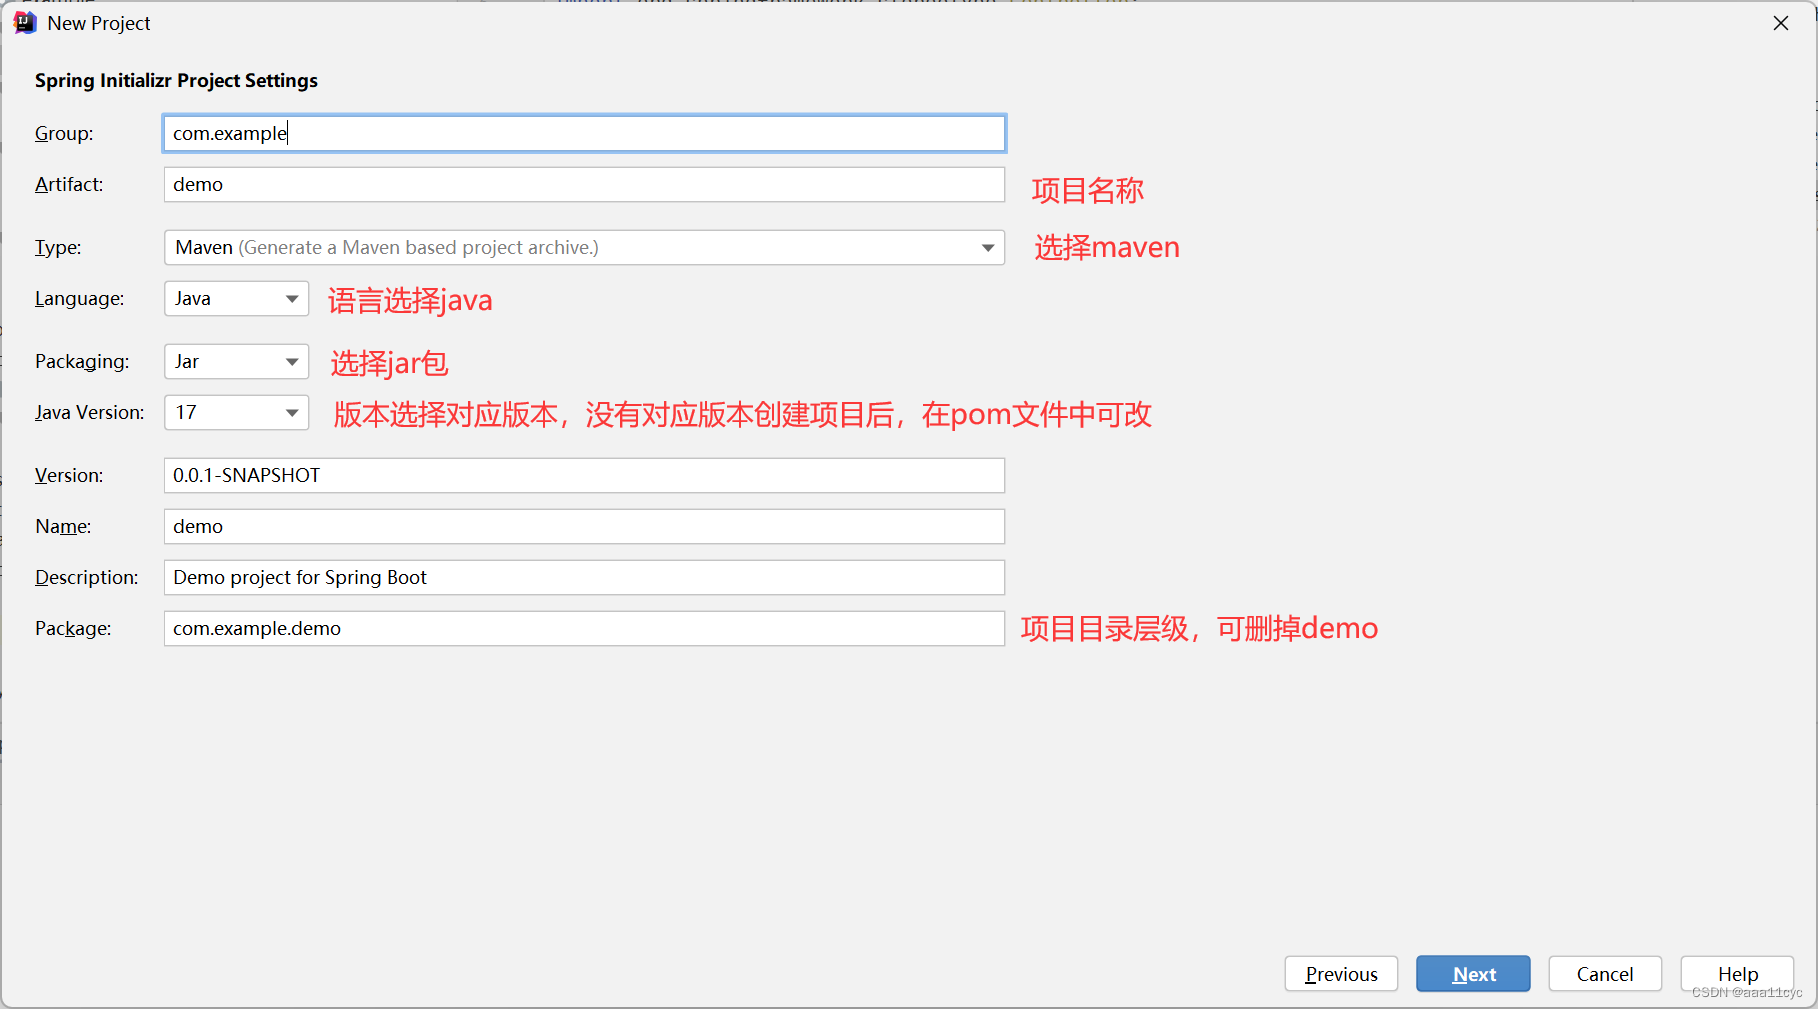Click the Package field com.example.demo
Screen dimensions: 1818x1009
584,628
